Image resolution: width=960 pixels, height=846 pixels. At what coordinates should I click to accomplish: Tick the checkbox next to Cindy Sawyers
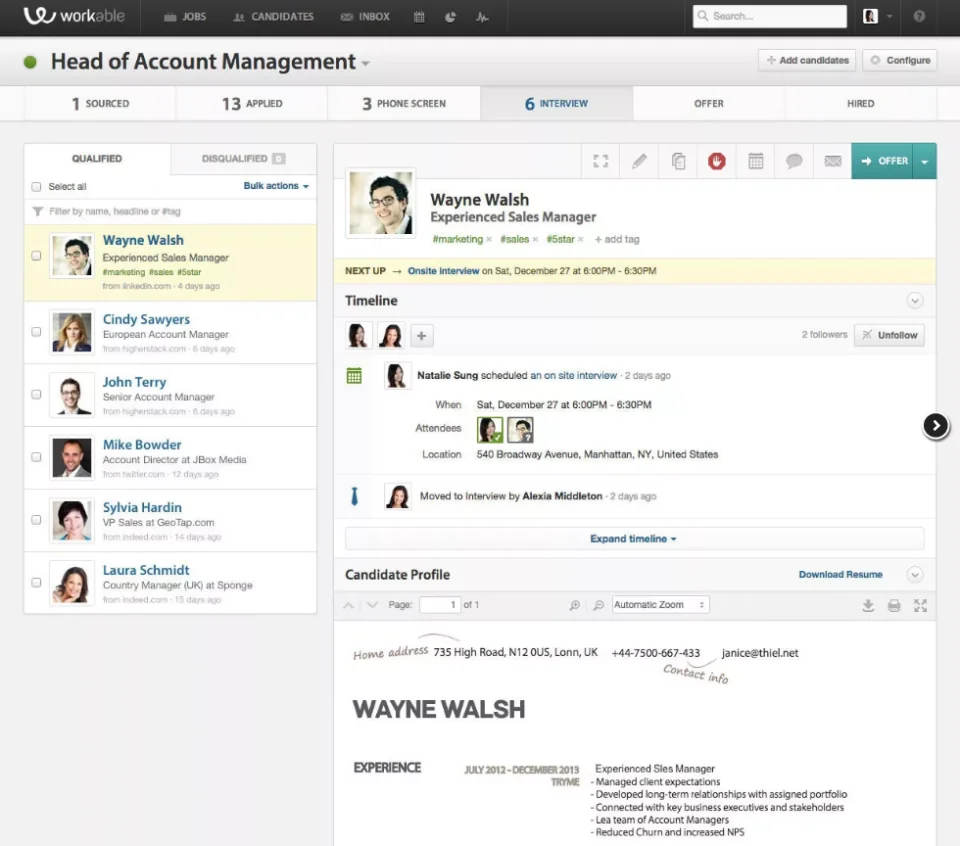36,331
